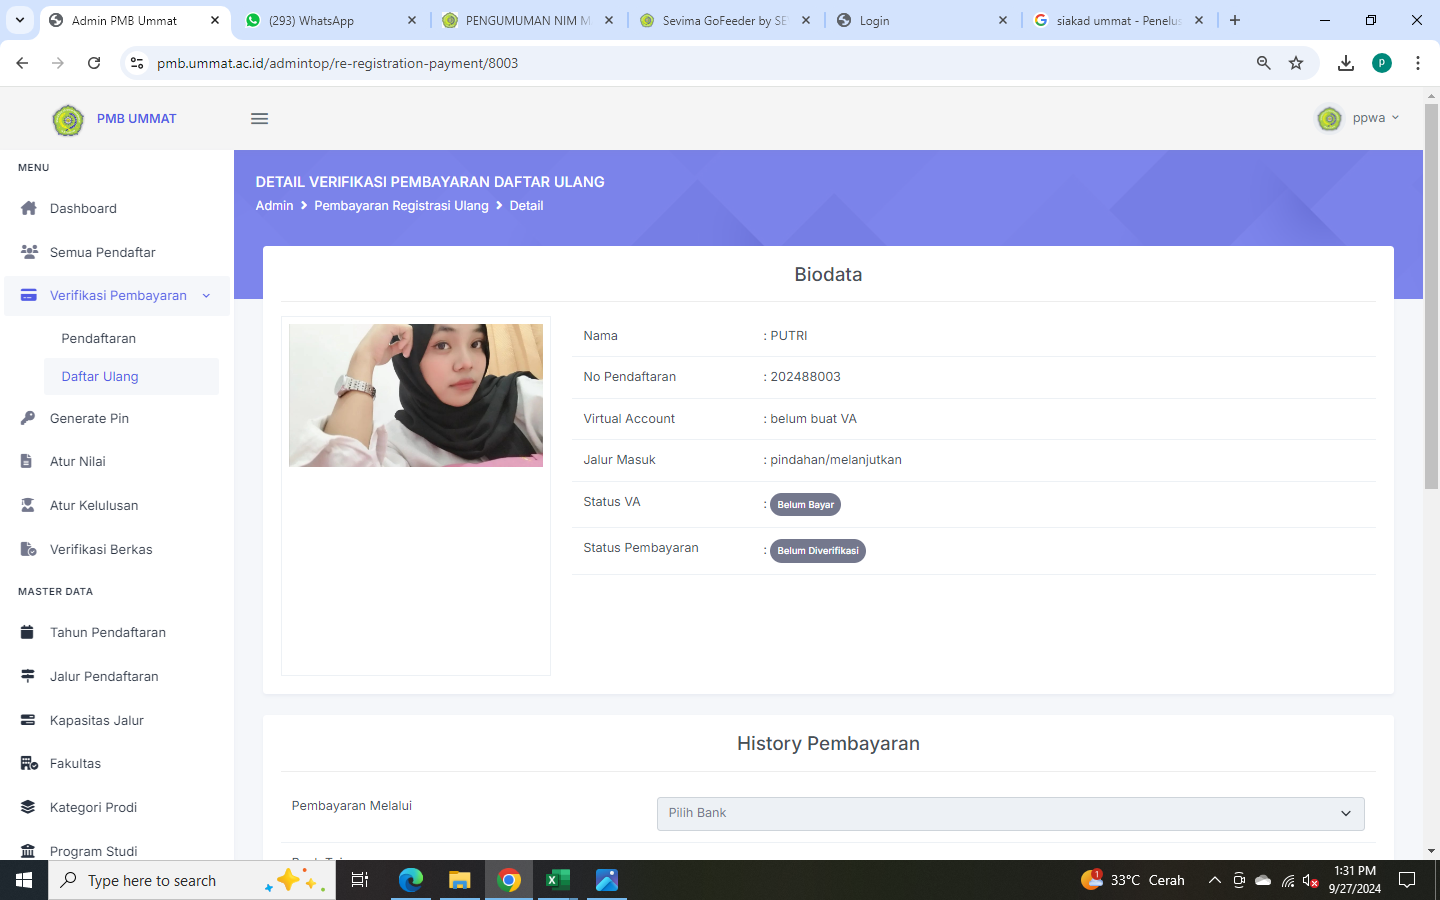This screenshot has width=1440, height=900.
Task: Open Atur Kelulusan graduate icon item
Action: coord(28,505)
